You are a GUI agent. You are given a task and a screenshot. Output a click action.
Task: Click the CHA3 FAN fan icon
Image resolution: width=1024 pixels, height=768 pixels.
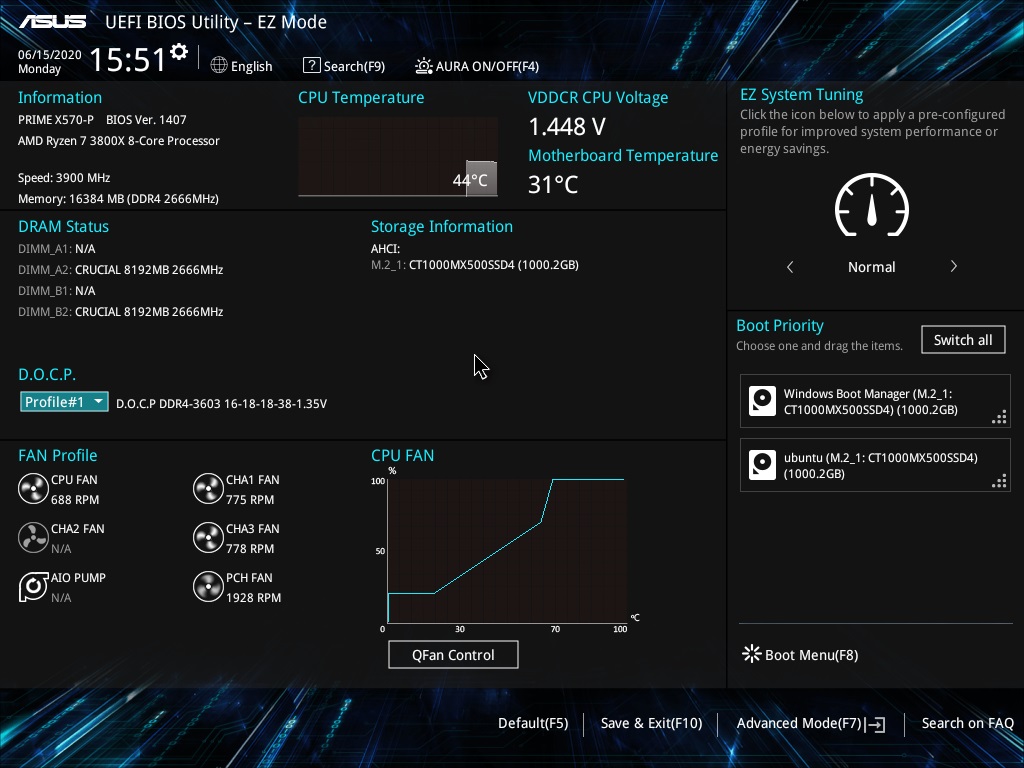tap(208, 538)
